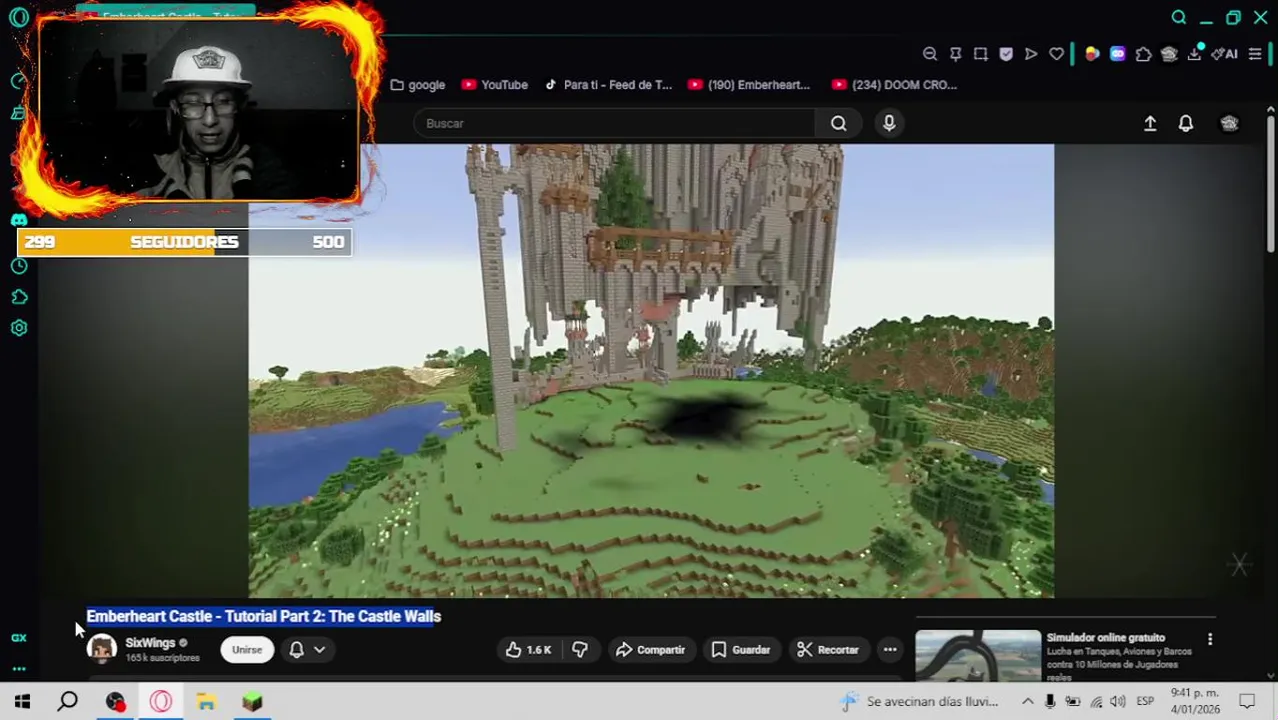The height and width of the screenshot is (720, 1278).
Task: Open Para ti - Feed de T... bookmark
Action: tap(608, 85)
